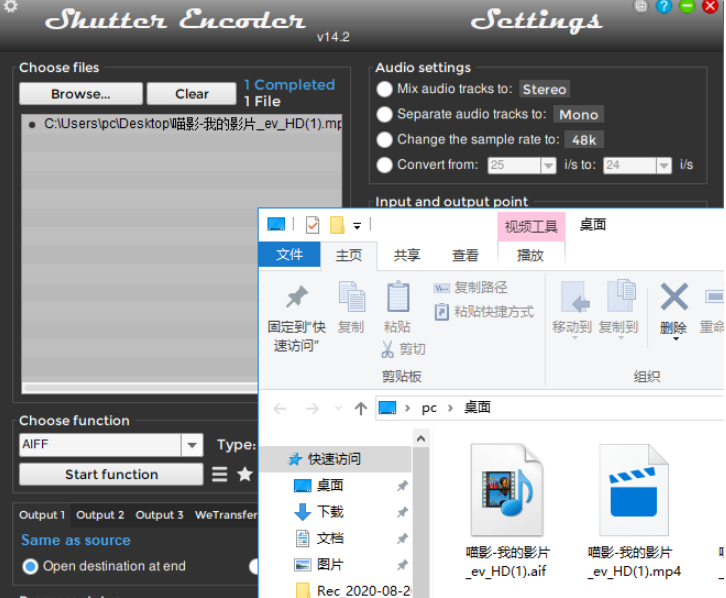Click the New folder quick access icon

pyautogui.click(x=337, y=225)
